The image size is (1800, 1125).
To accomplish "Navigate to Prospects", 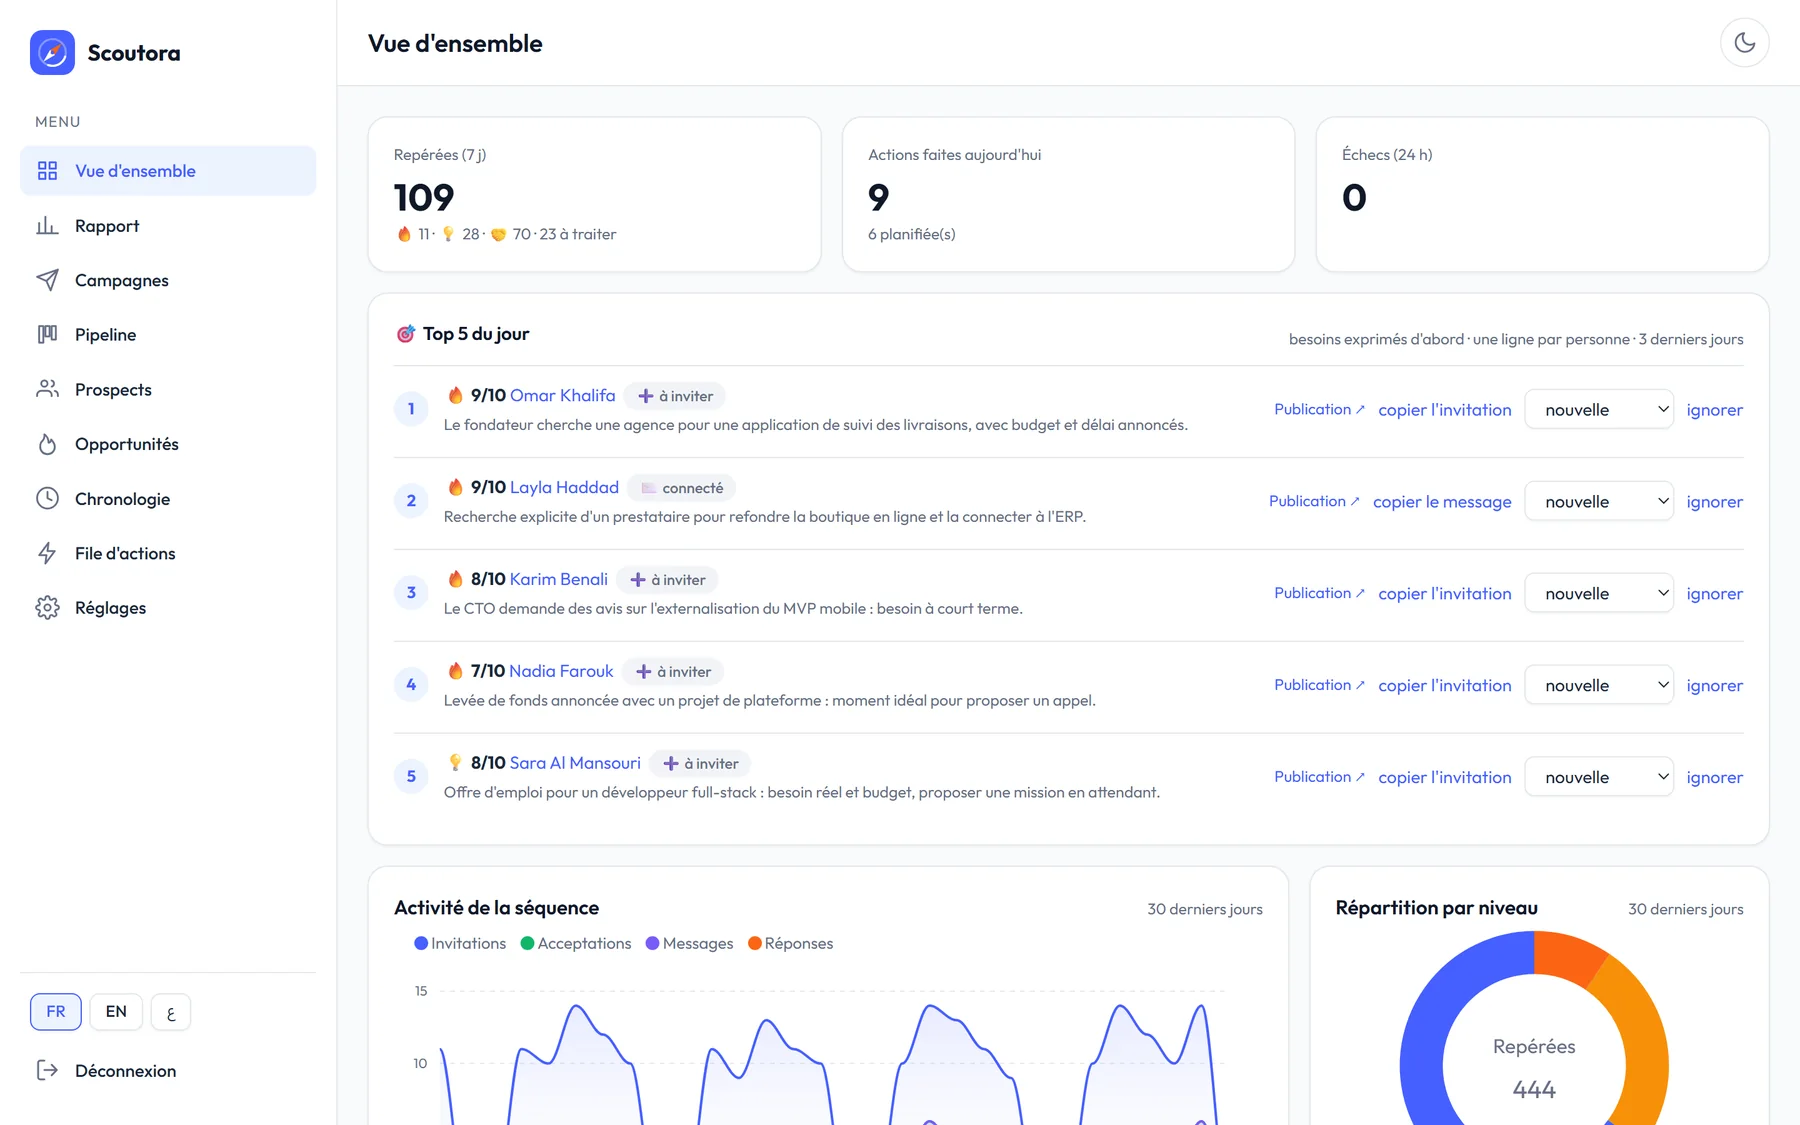I will (168, 389).
